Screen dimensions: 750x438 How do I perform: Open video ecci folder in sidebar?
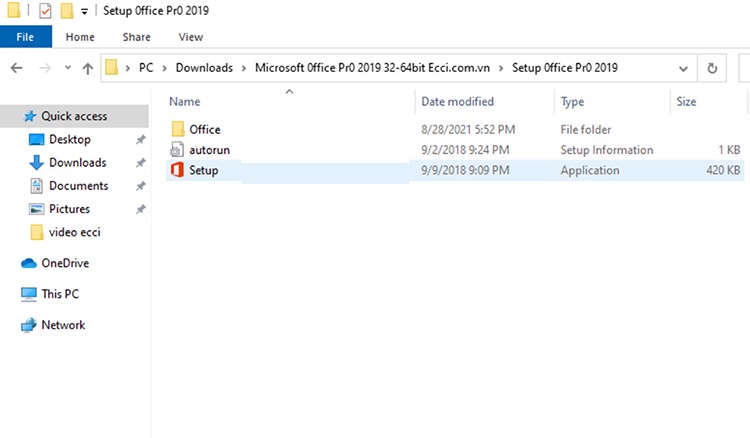75,232
